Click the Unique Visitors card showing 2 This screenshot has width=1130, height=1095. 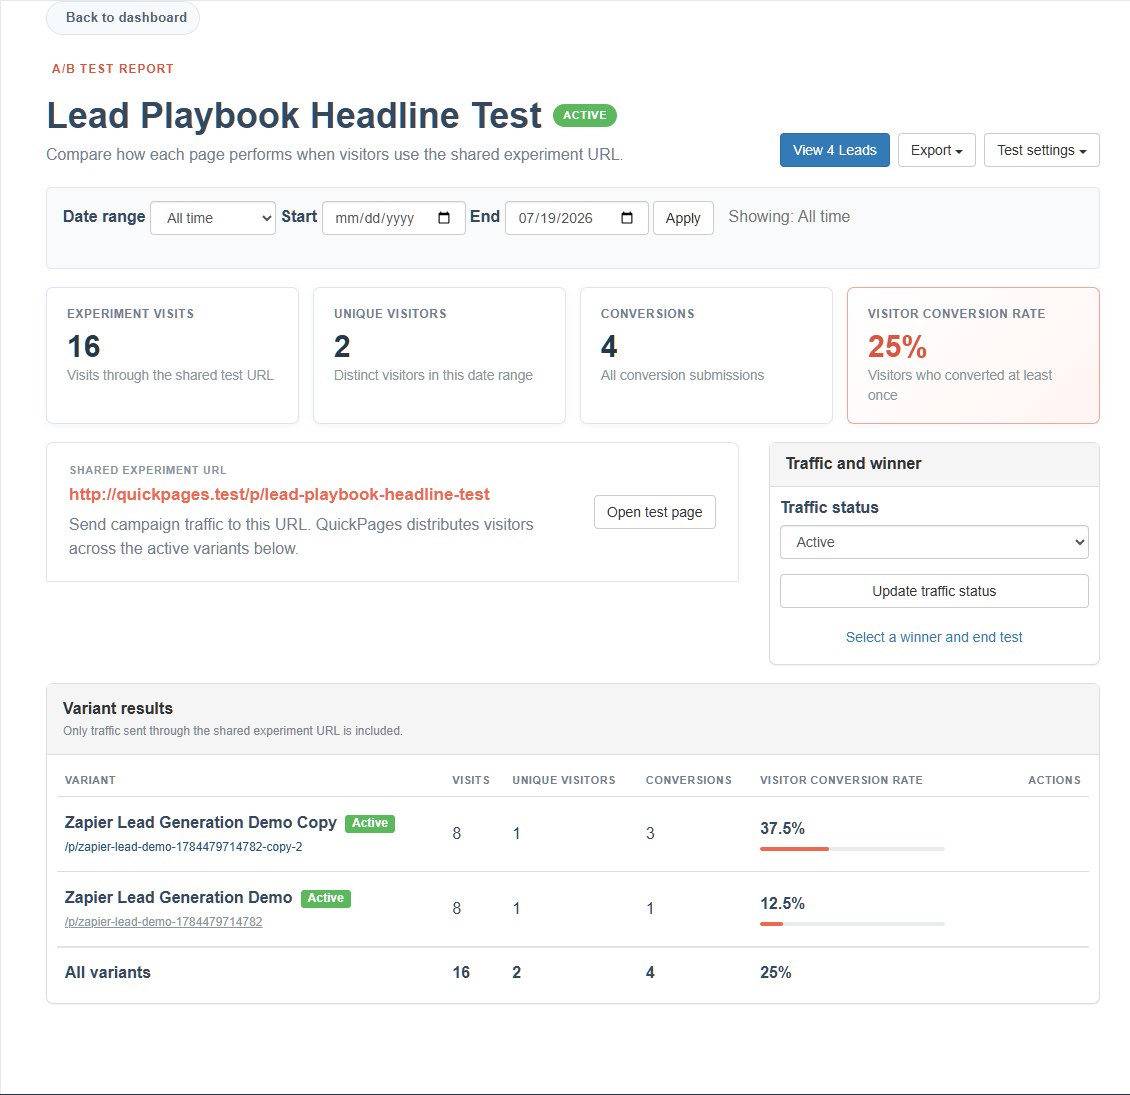[439, 355]
